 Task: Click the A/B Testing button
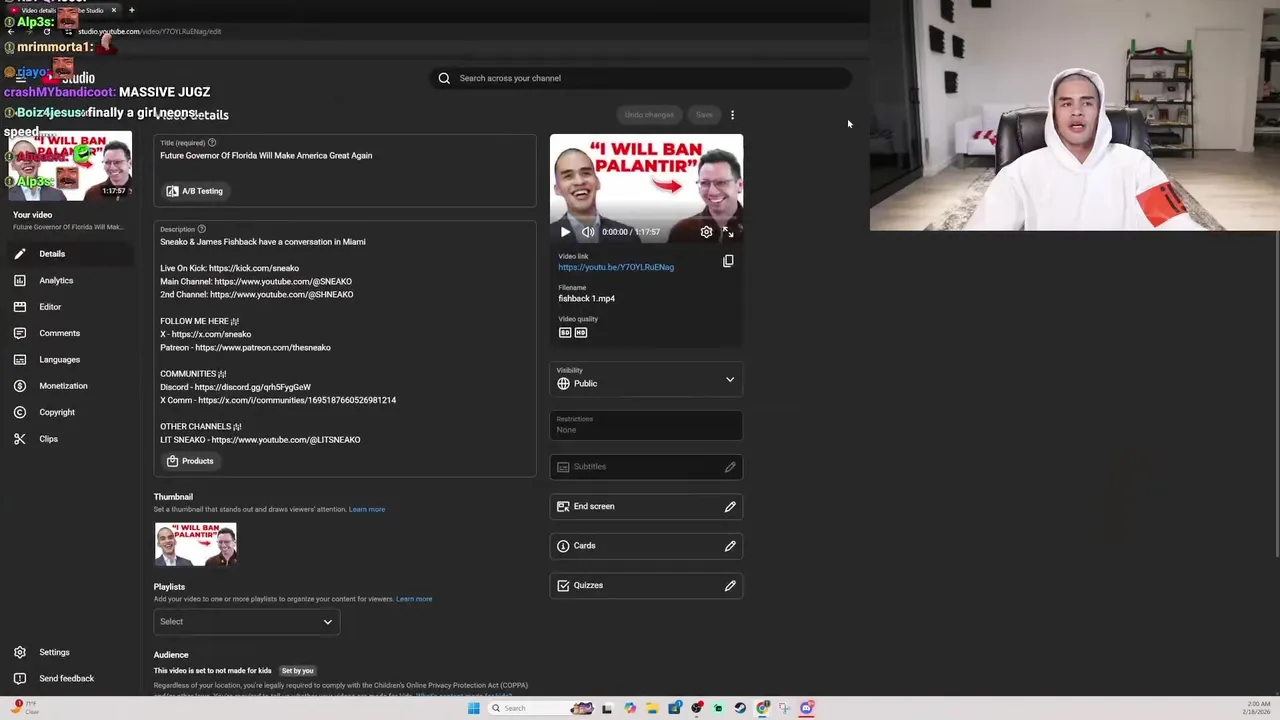click(195, 191)
